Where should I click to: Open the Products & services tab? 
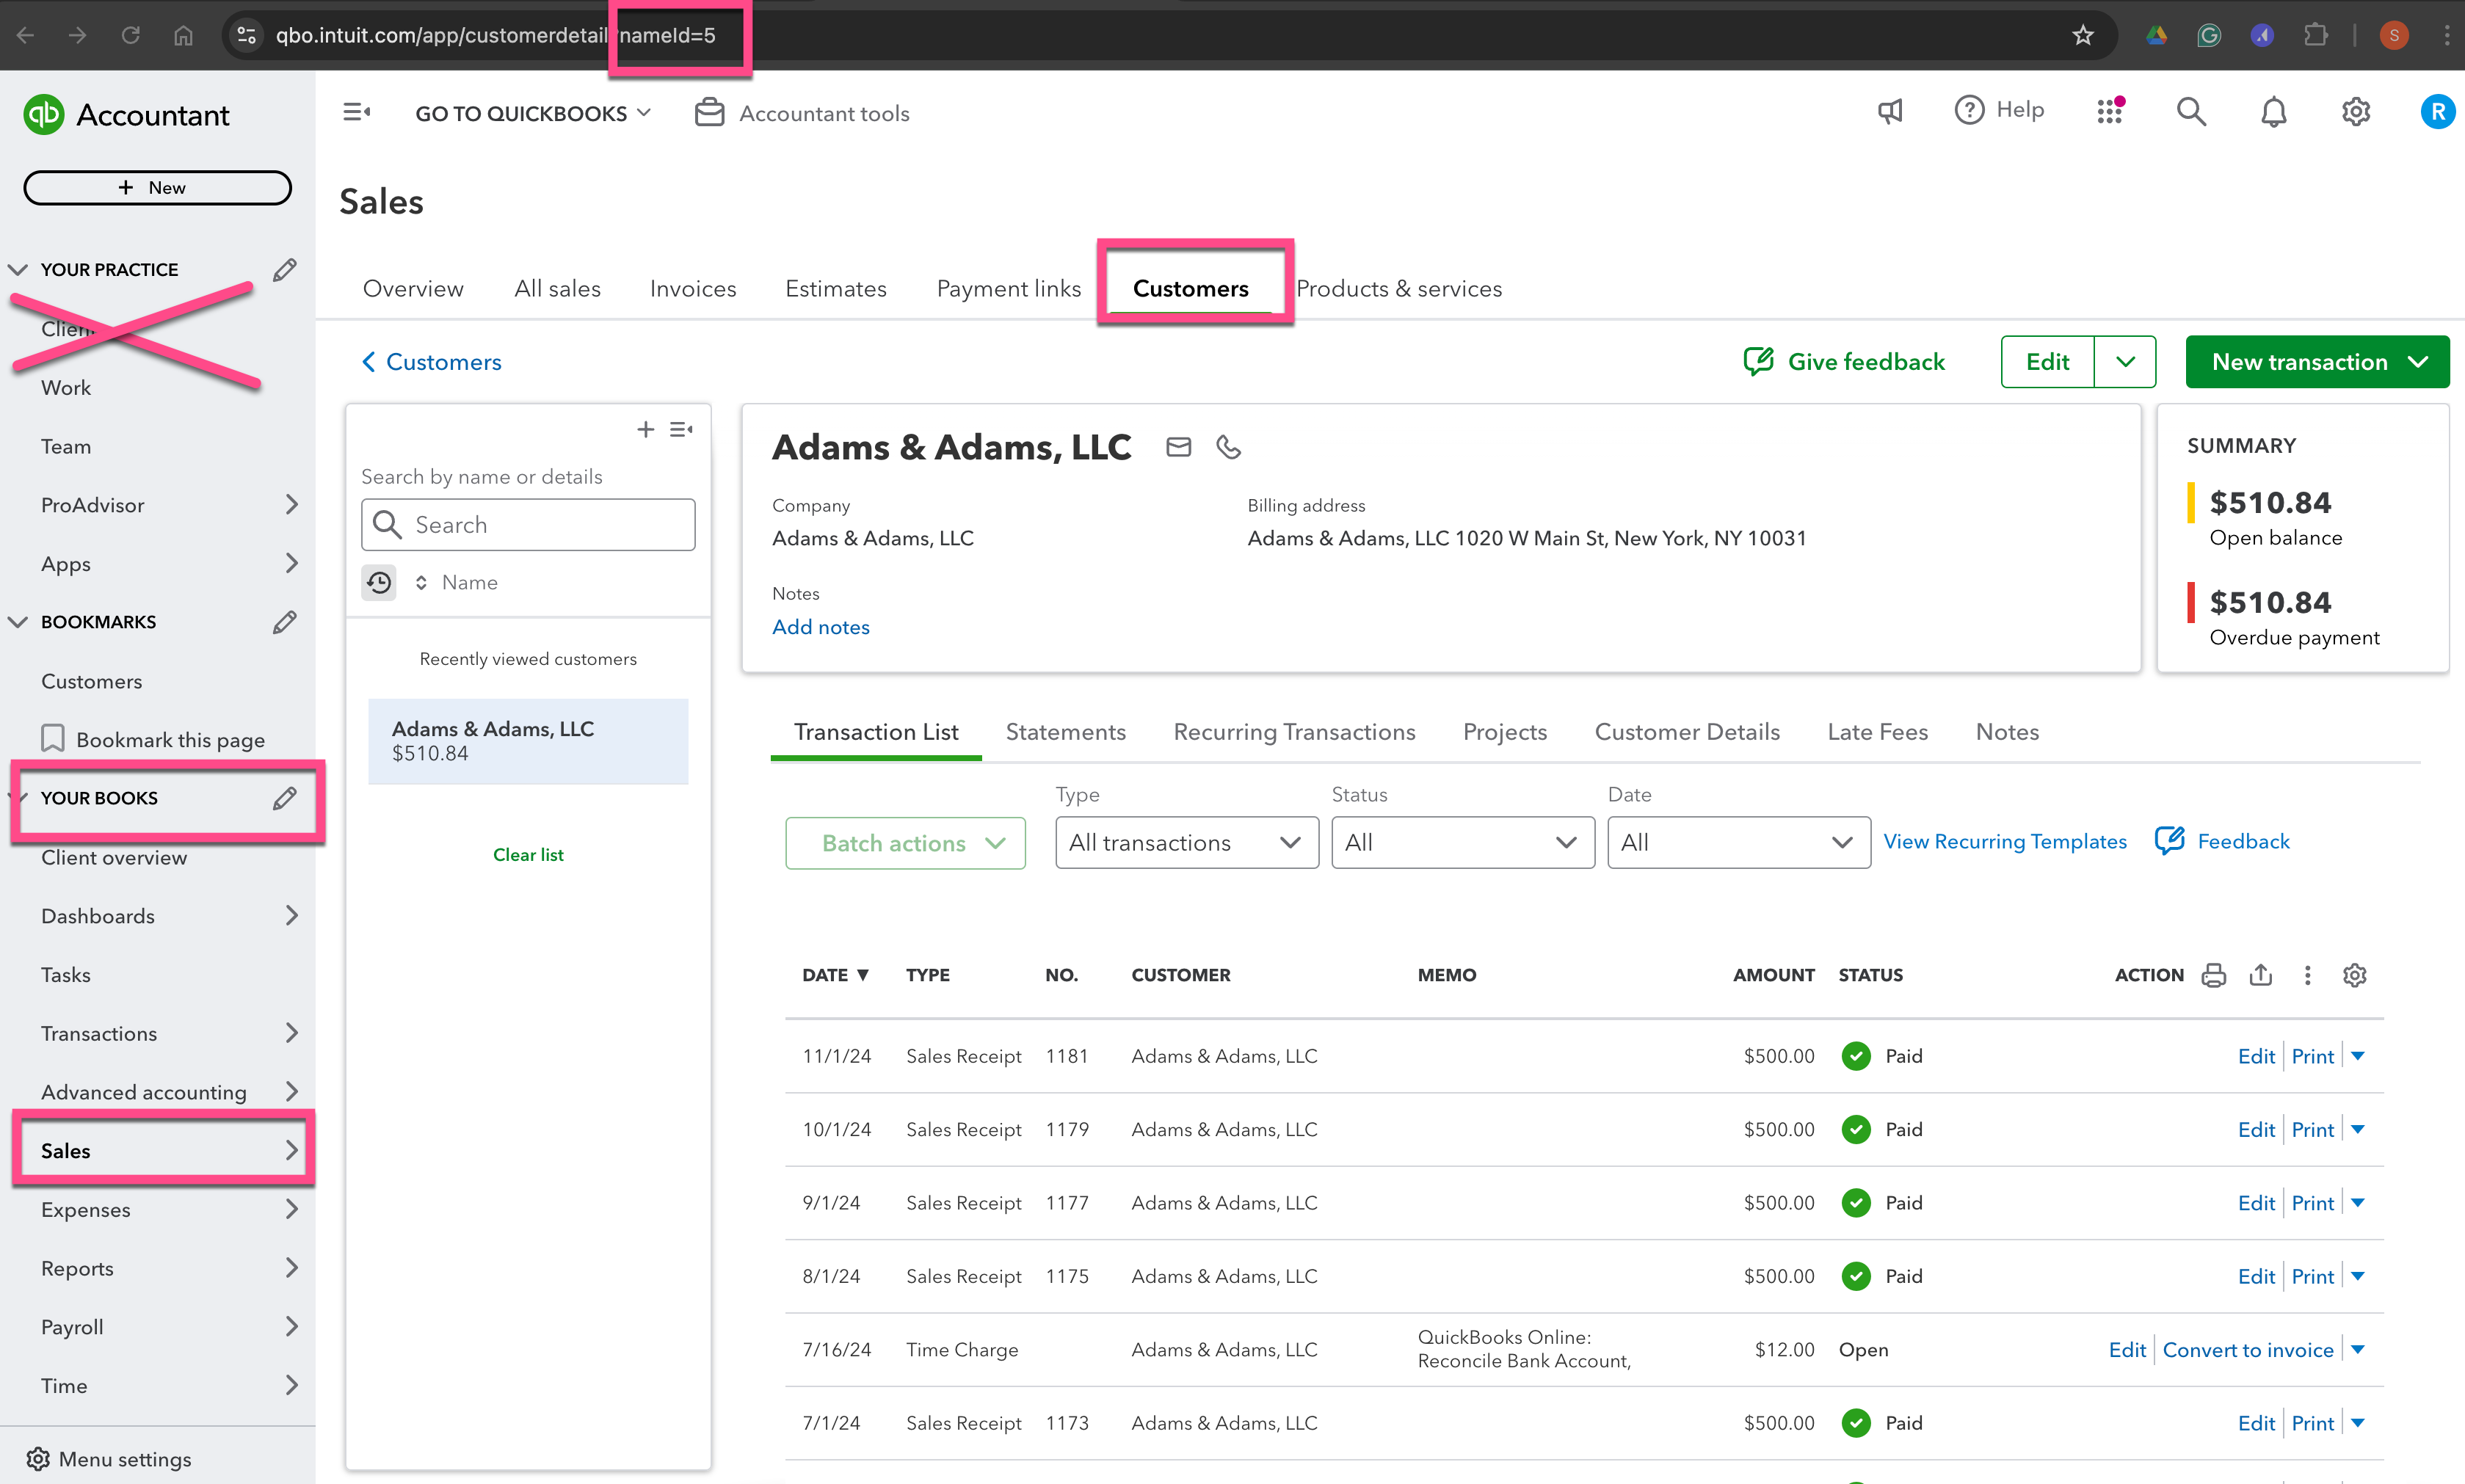point(1399,288)
